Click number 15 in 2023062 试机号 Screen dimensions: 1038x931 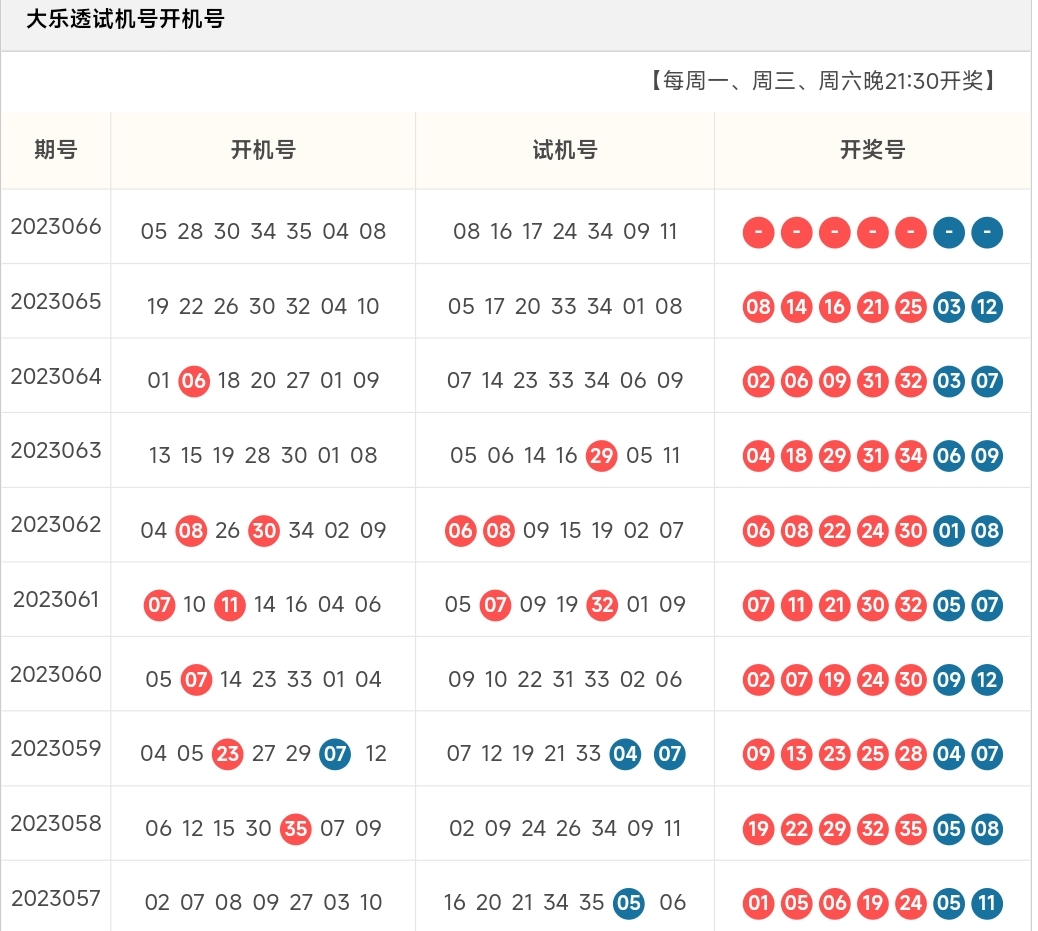[x=570, y=530]
